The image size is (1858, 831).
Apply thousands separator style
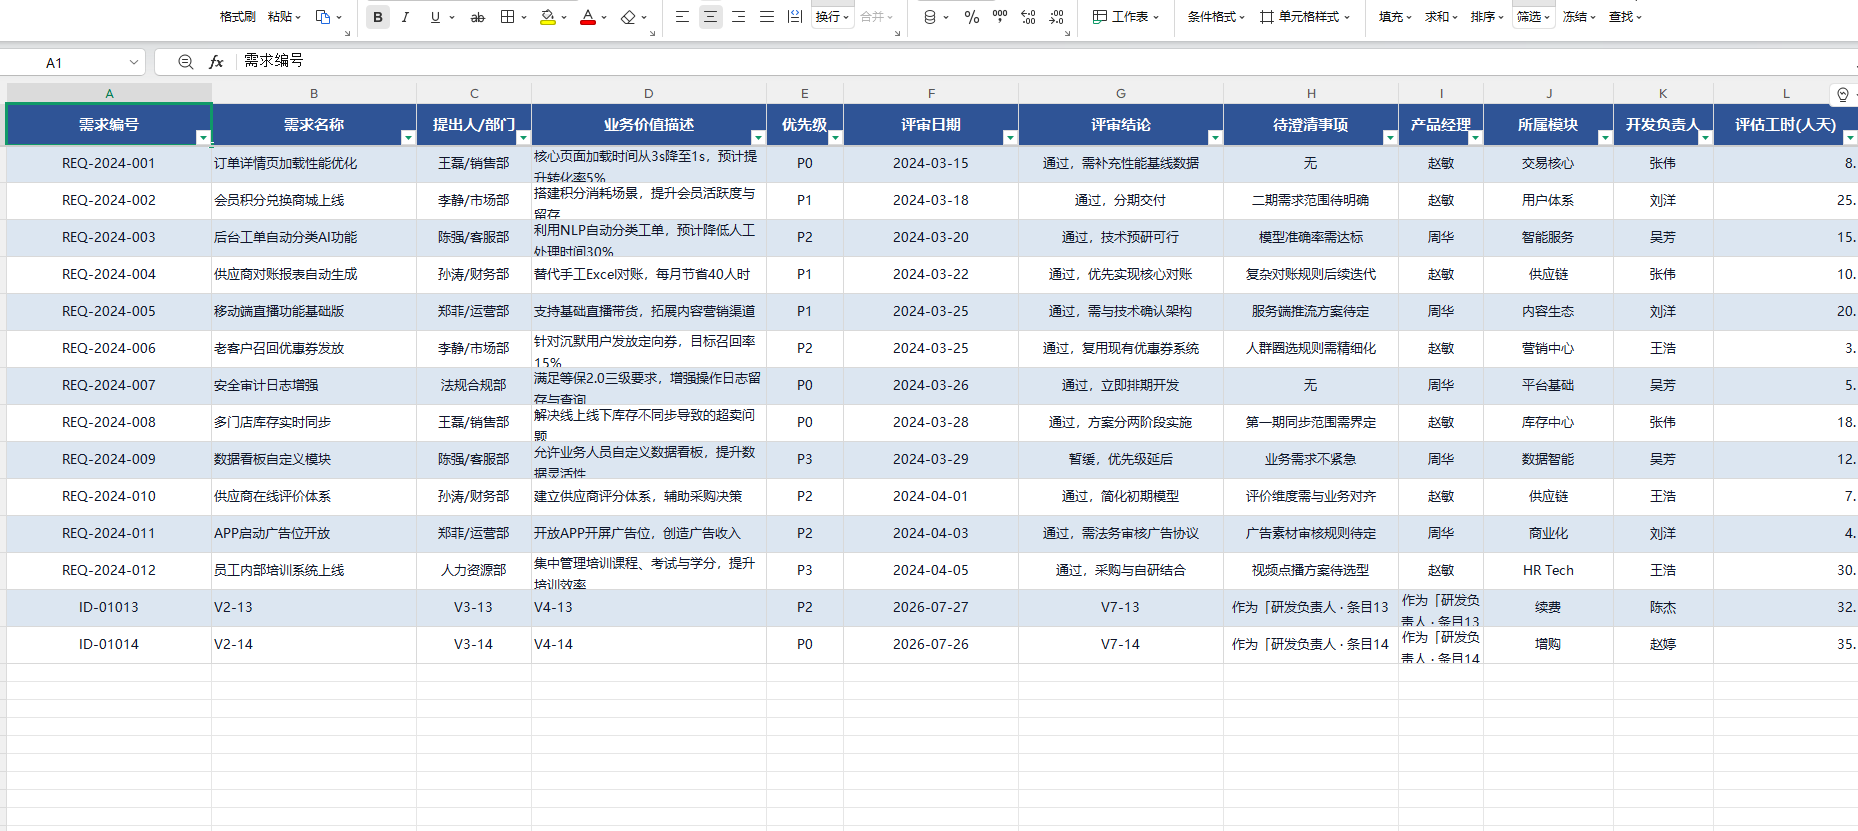click(1000, 17)
